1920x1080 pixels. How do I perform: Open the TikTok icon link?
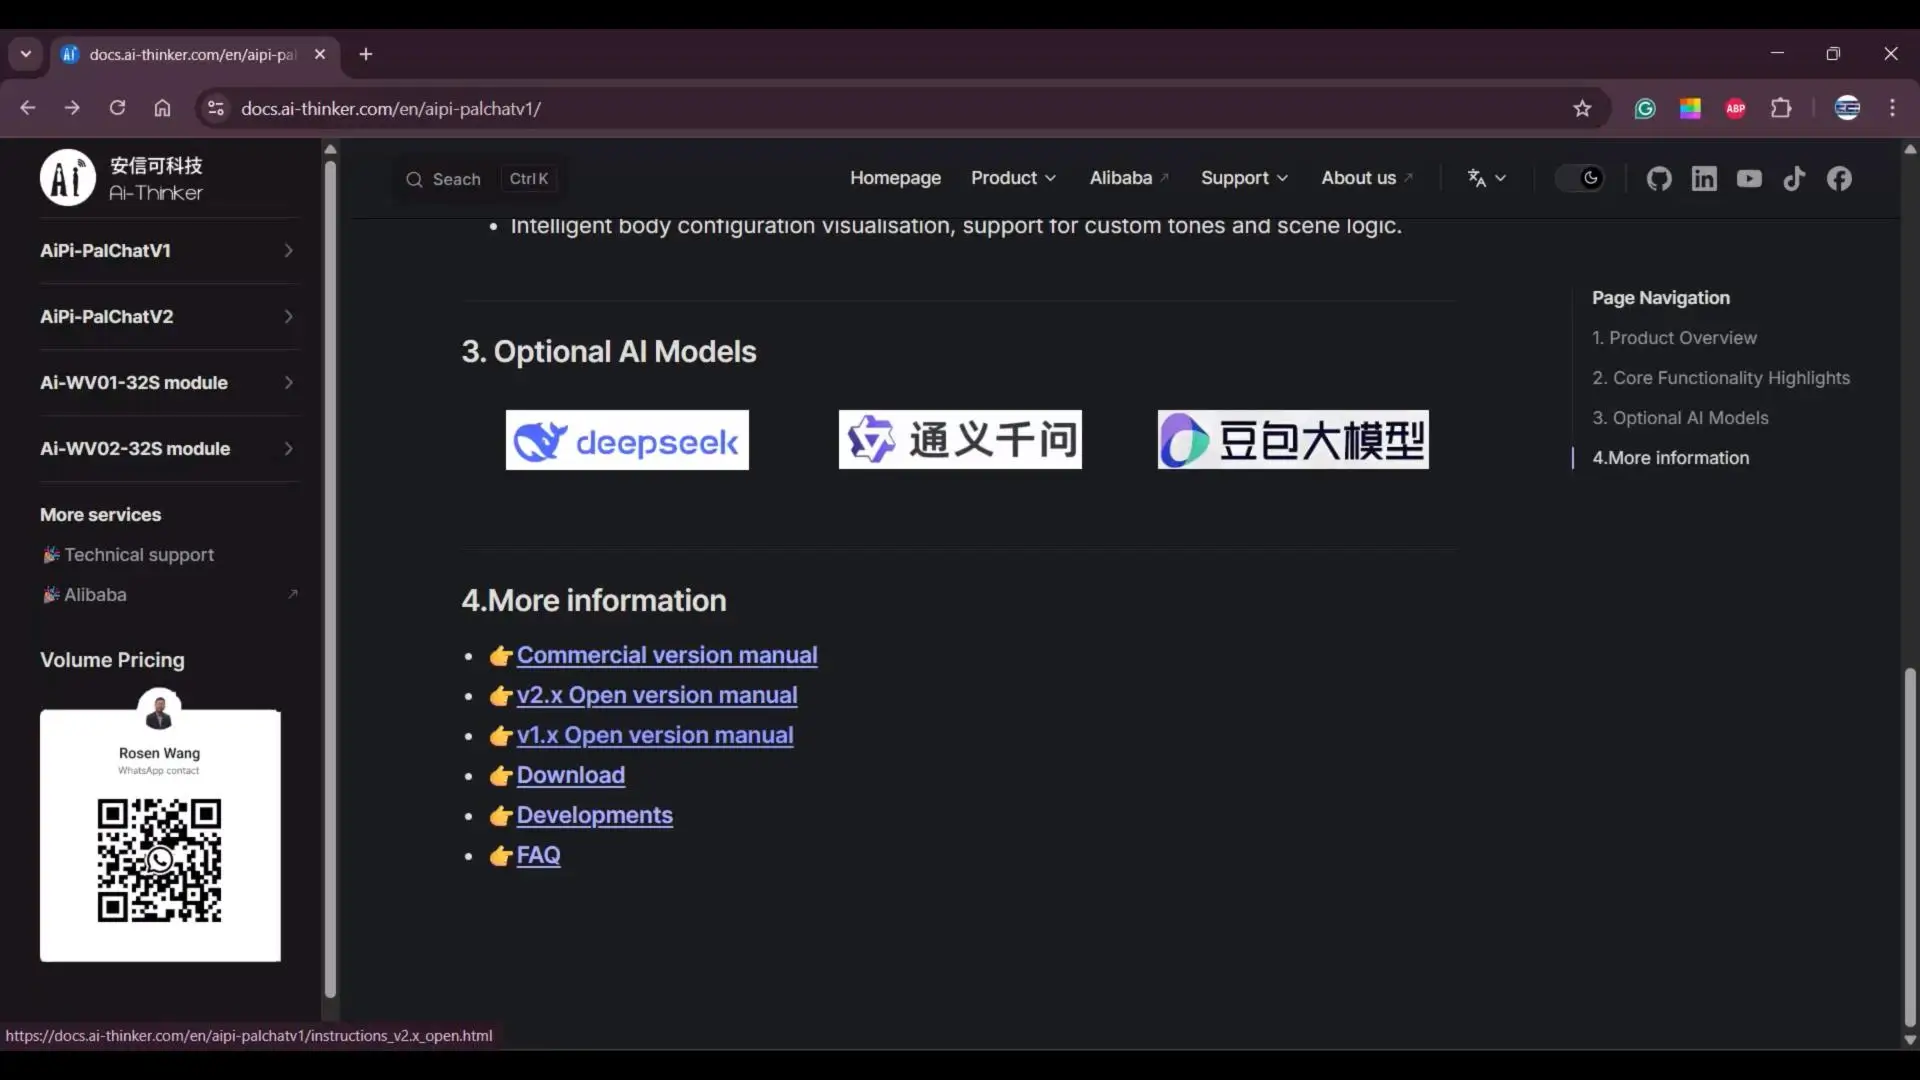coord(1794,179)
